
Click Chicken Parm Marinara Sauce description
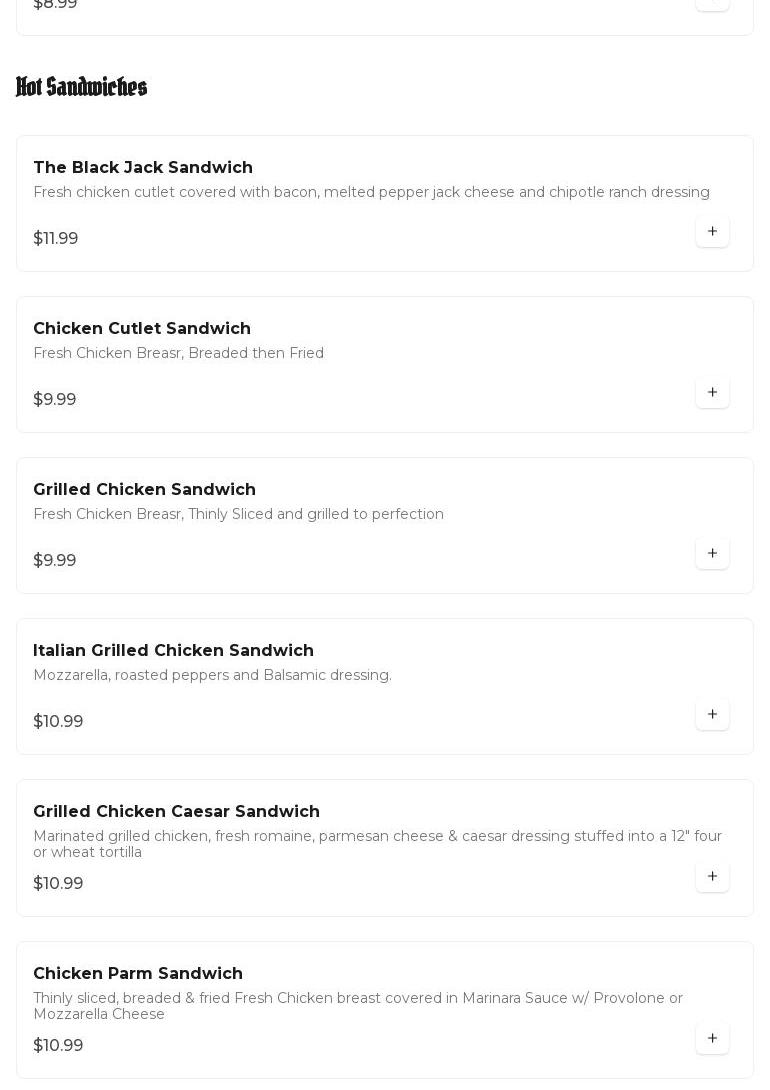point(358,1005)
